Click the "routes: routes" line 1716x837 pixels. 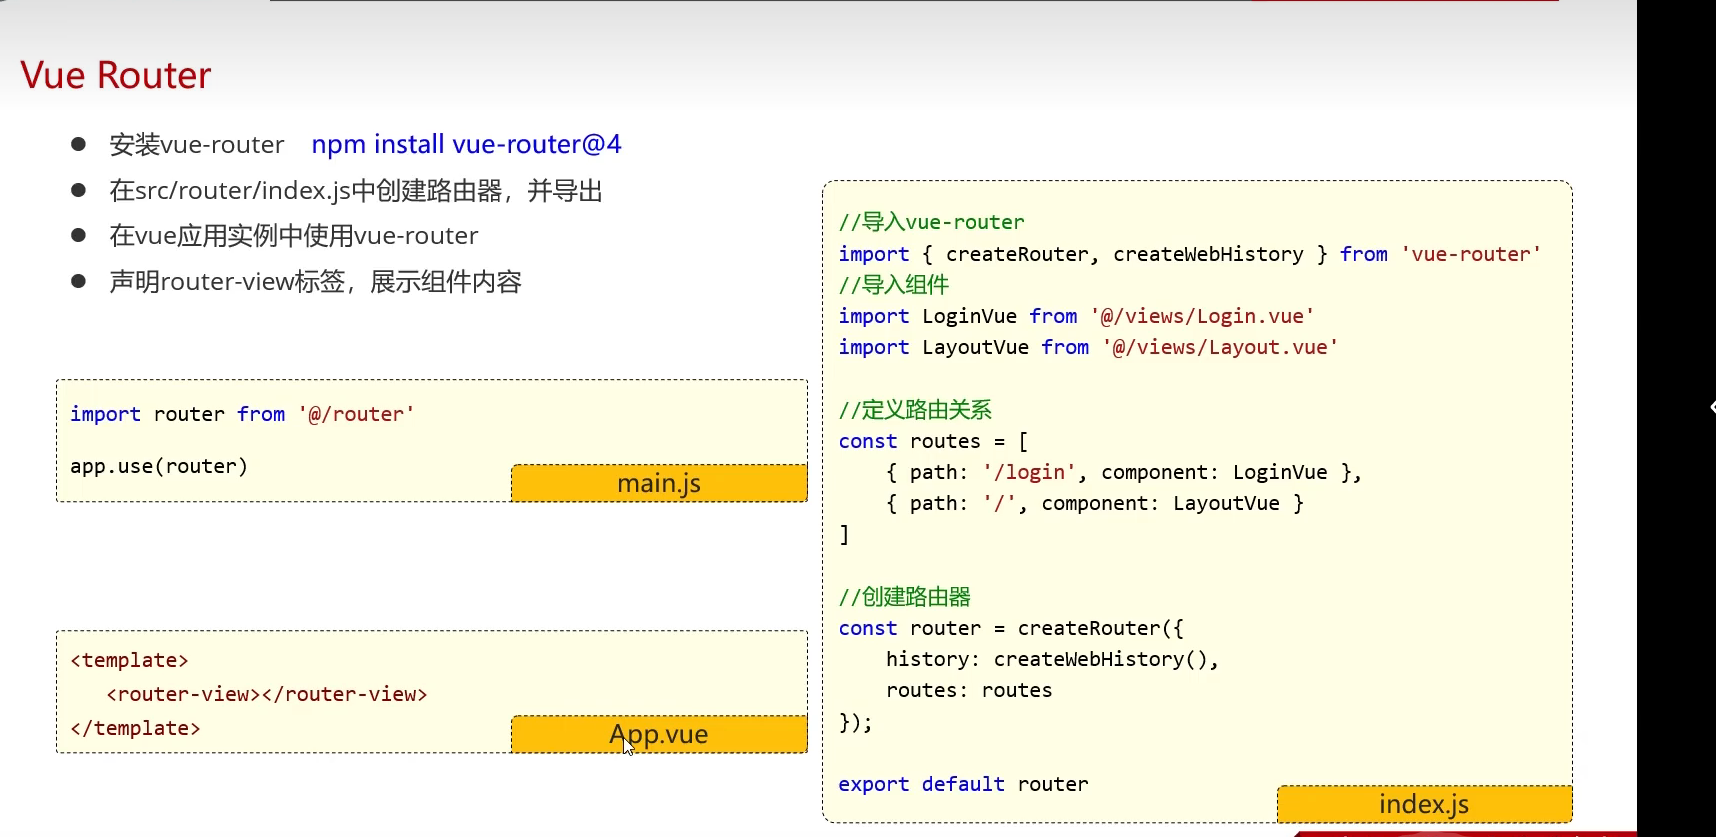pyautogui.click(x=969, y=690)
